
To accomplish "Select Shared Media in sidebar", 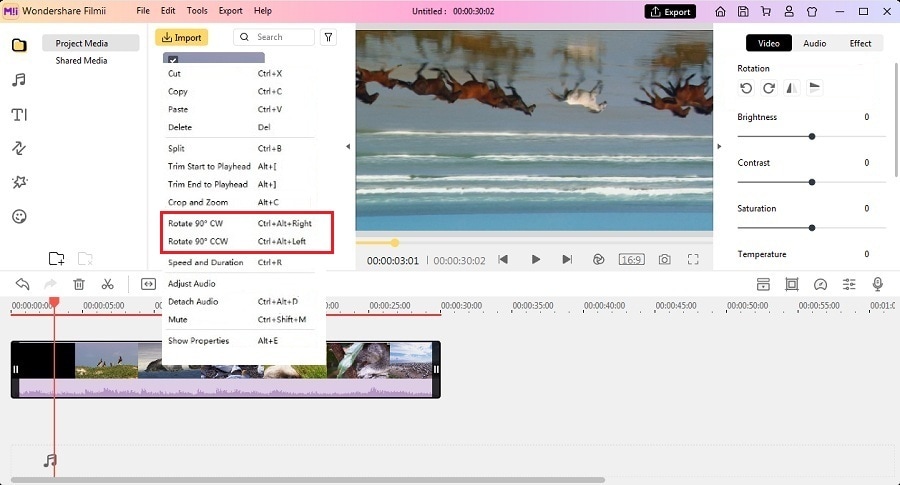I will pos(82,60).
